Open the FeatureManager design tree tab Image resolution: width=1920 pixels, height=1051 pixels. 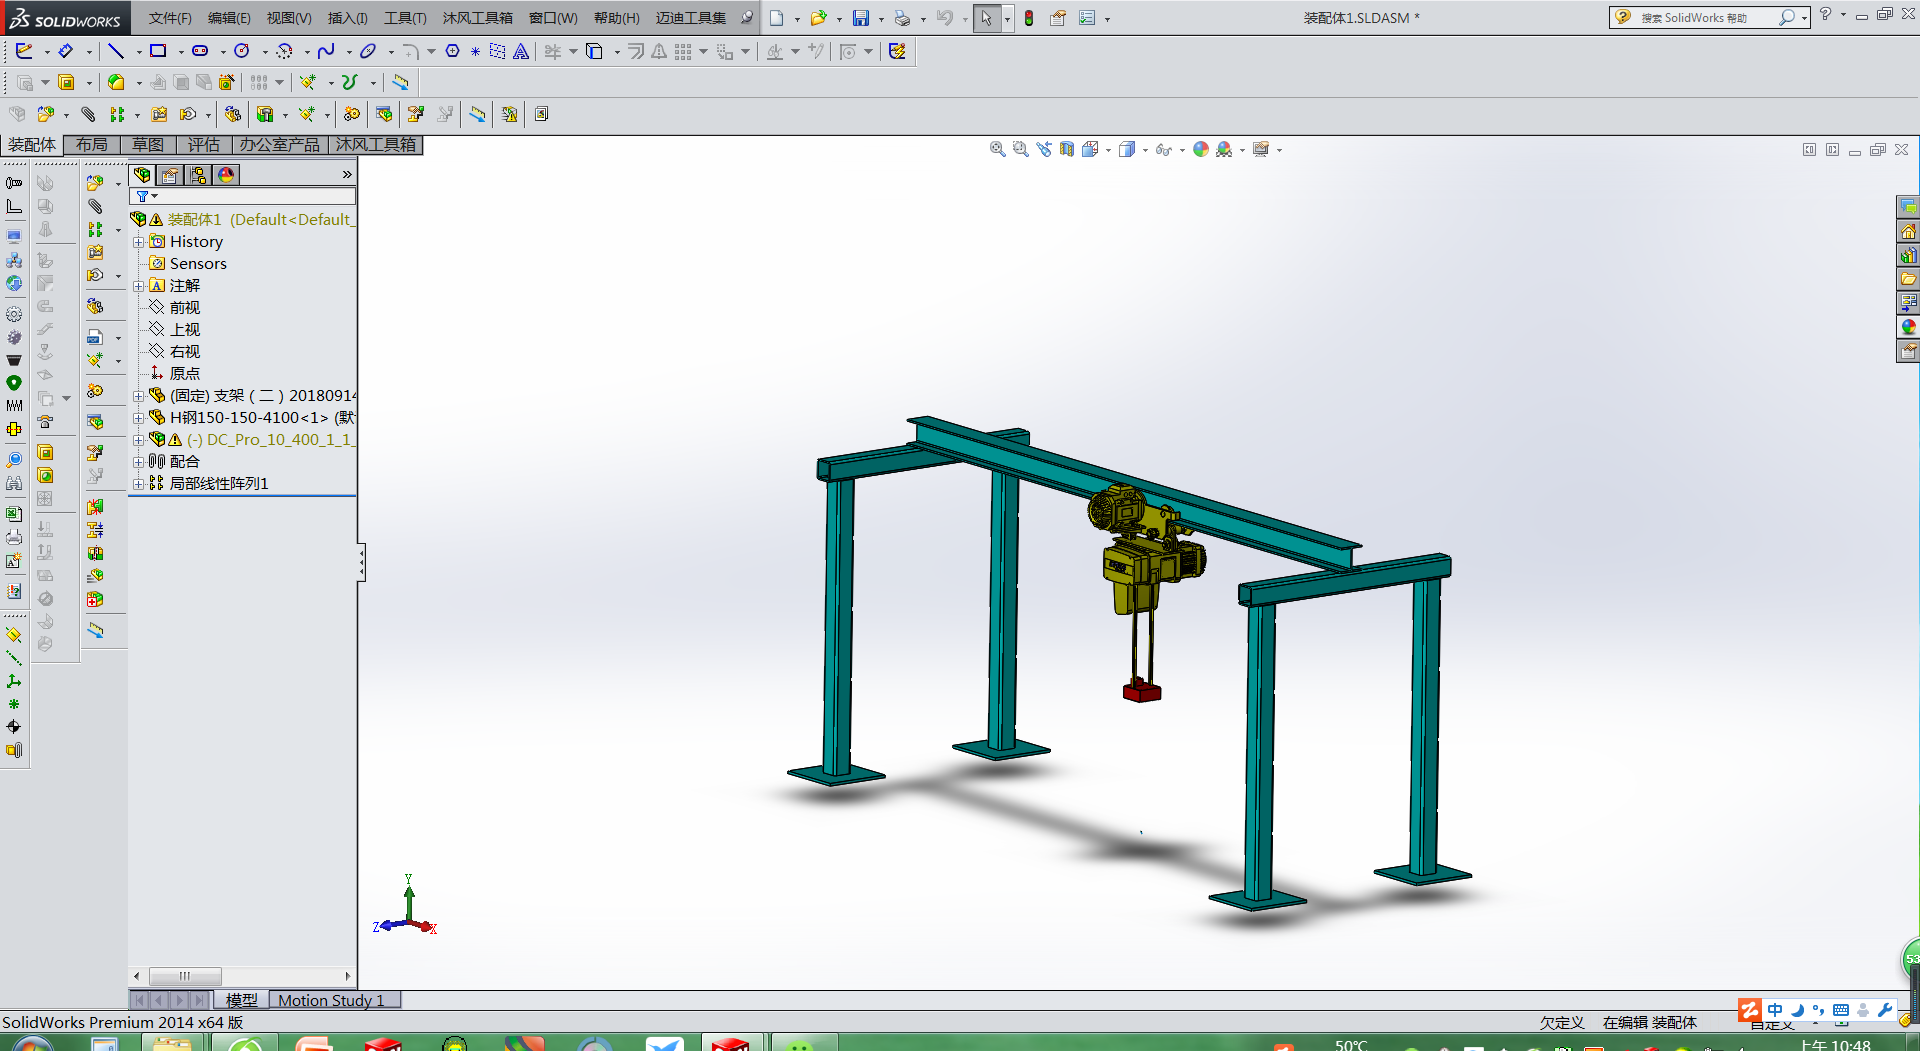[x=142, y=175]
